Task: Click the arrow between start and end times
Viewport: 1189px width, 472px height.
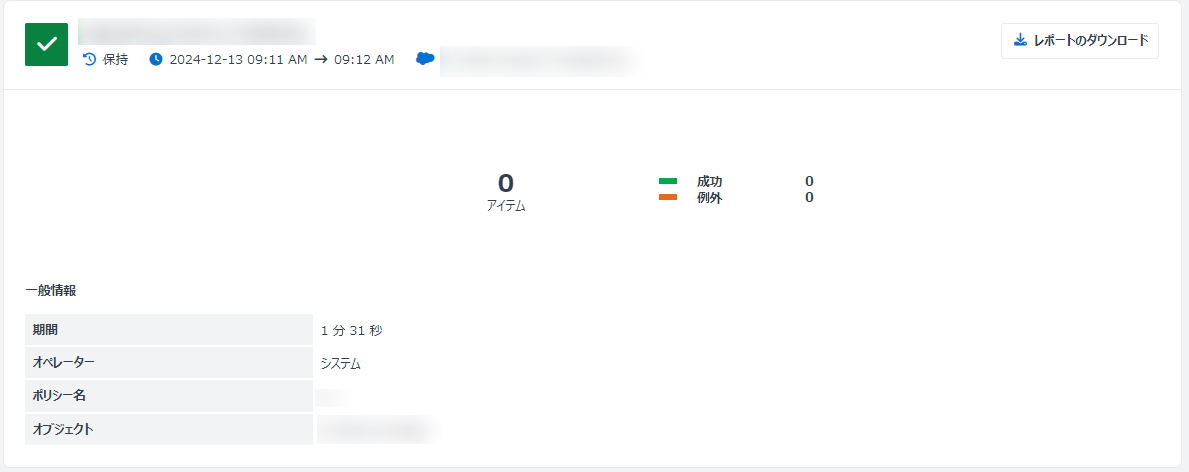Action: point(320,59)
